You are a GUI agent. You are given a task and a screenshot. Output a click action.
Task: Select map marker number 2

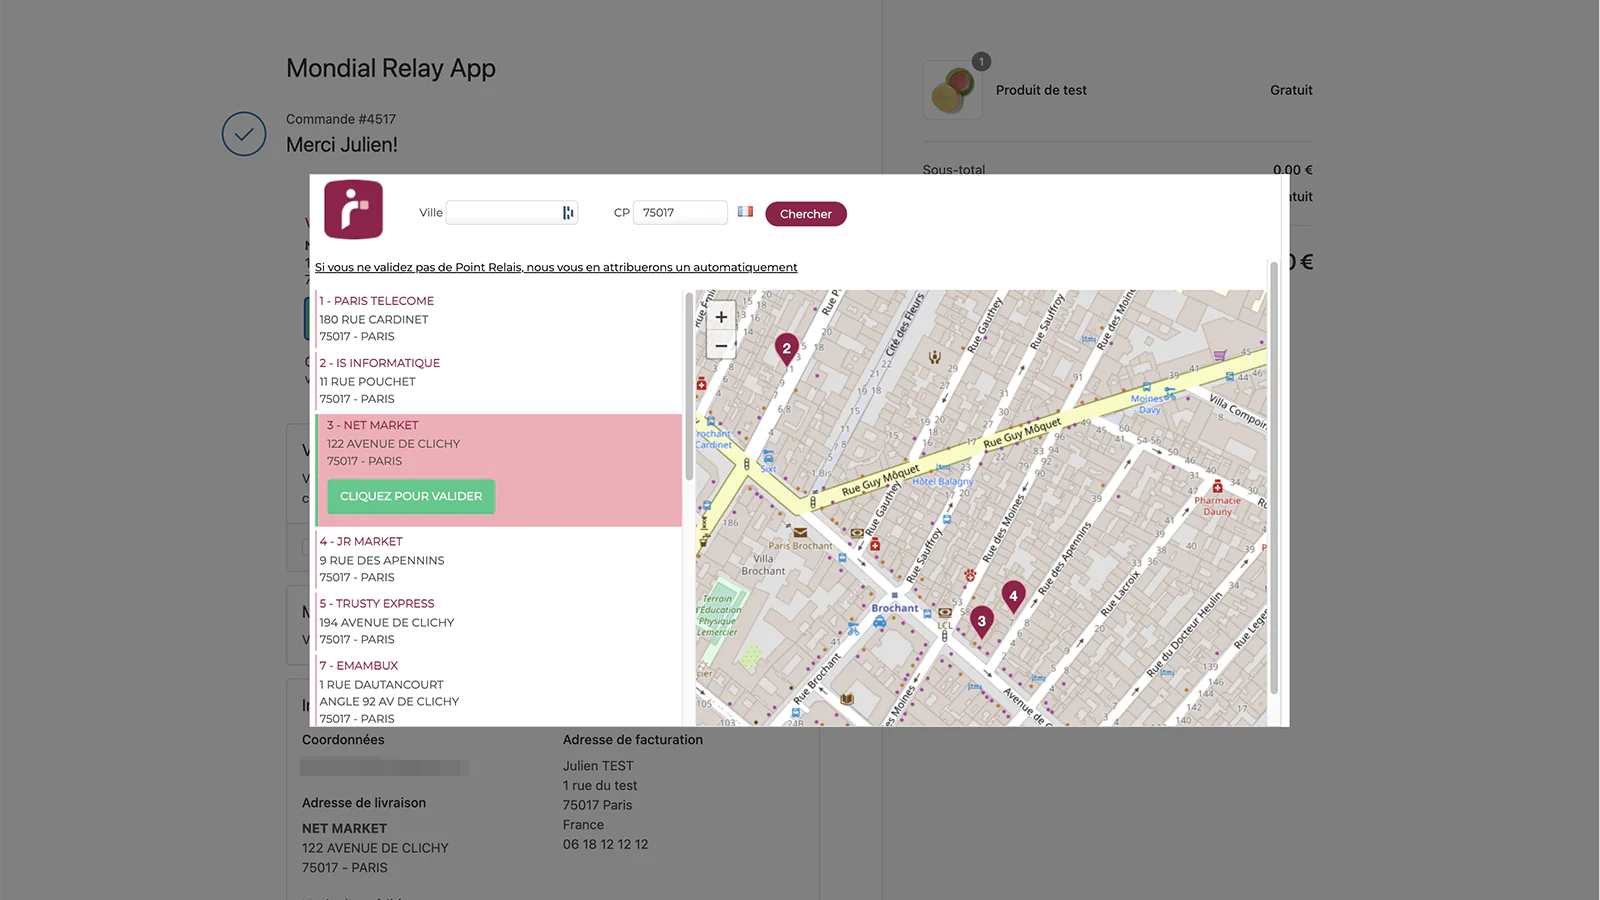click(786, 348)
